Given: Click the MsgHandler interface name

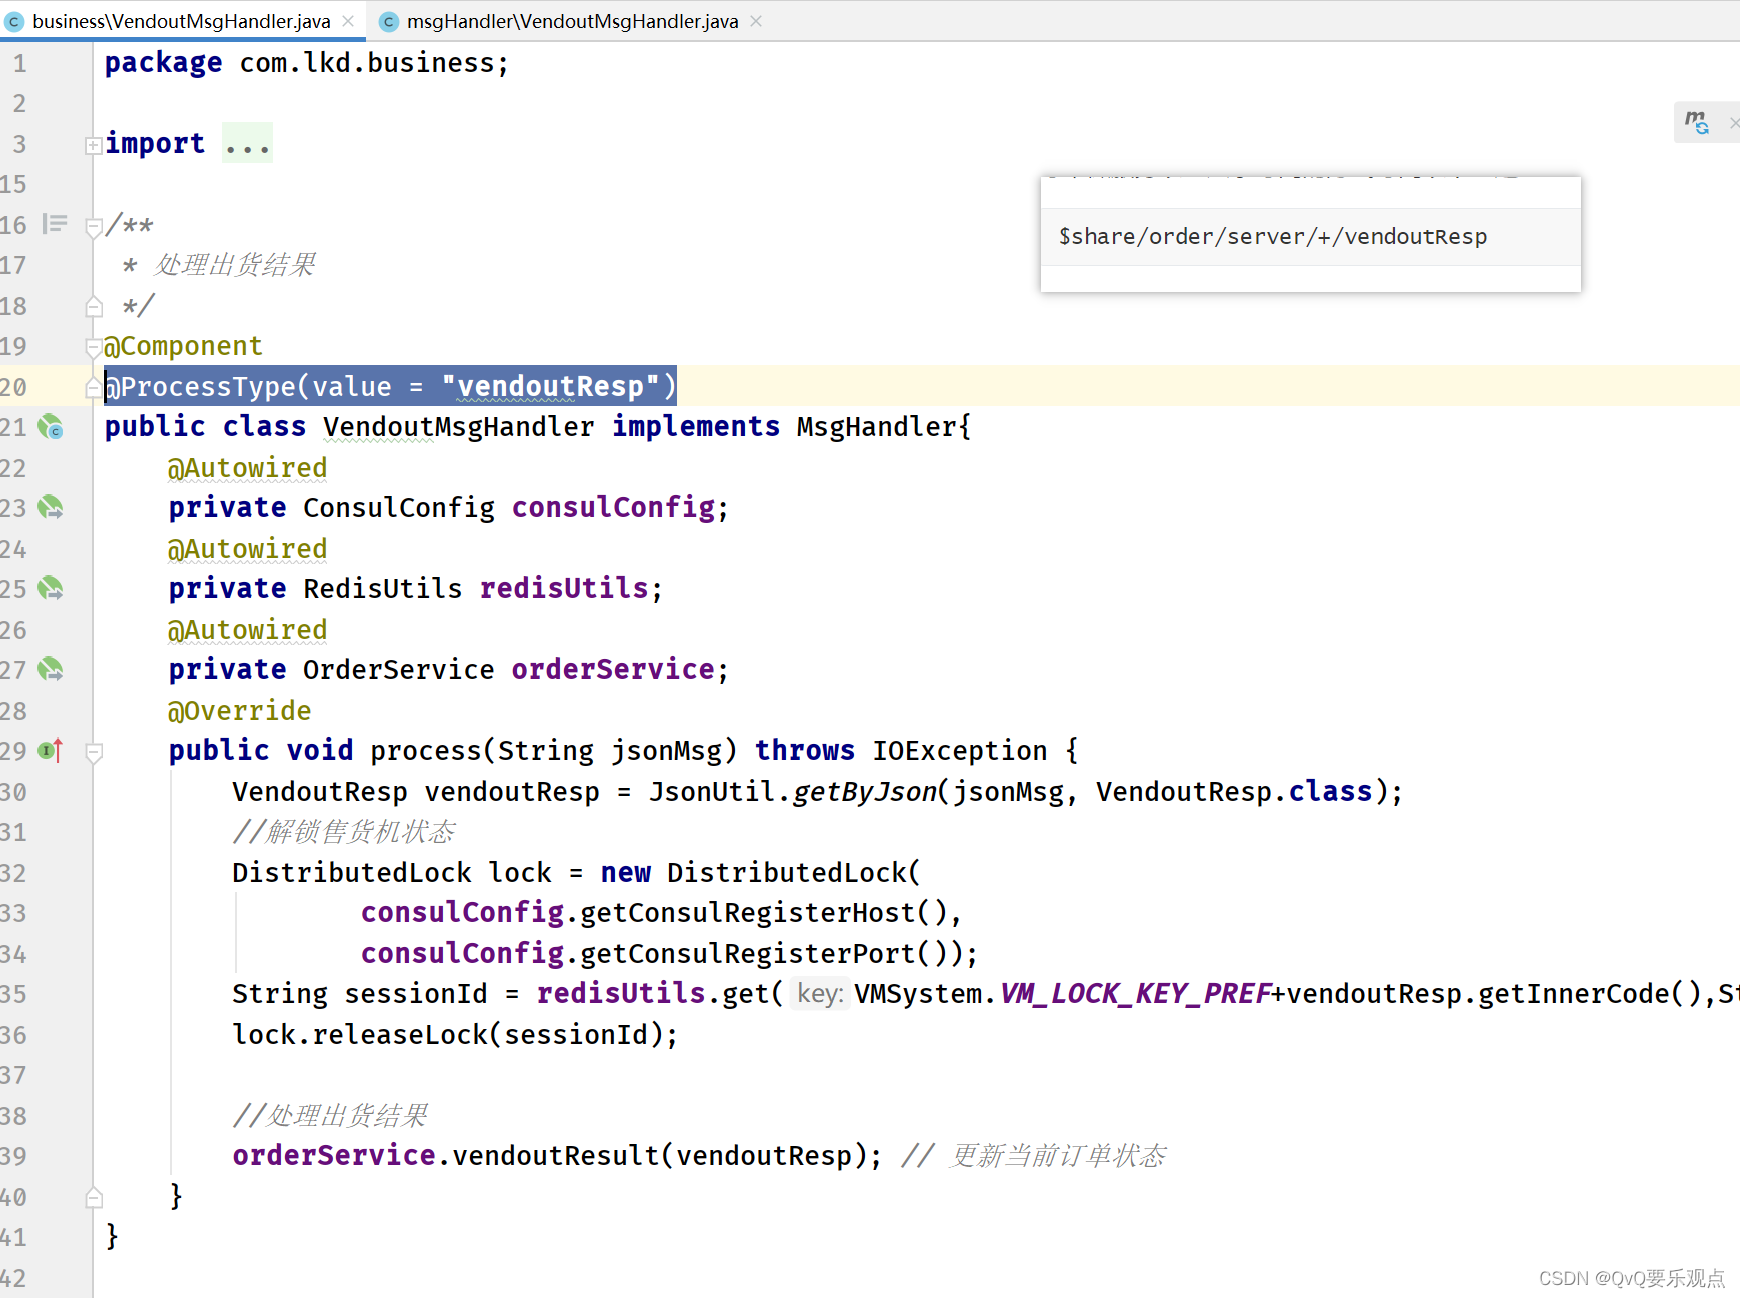Looking at the screenshot, I should 877,427.
